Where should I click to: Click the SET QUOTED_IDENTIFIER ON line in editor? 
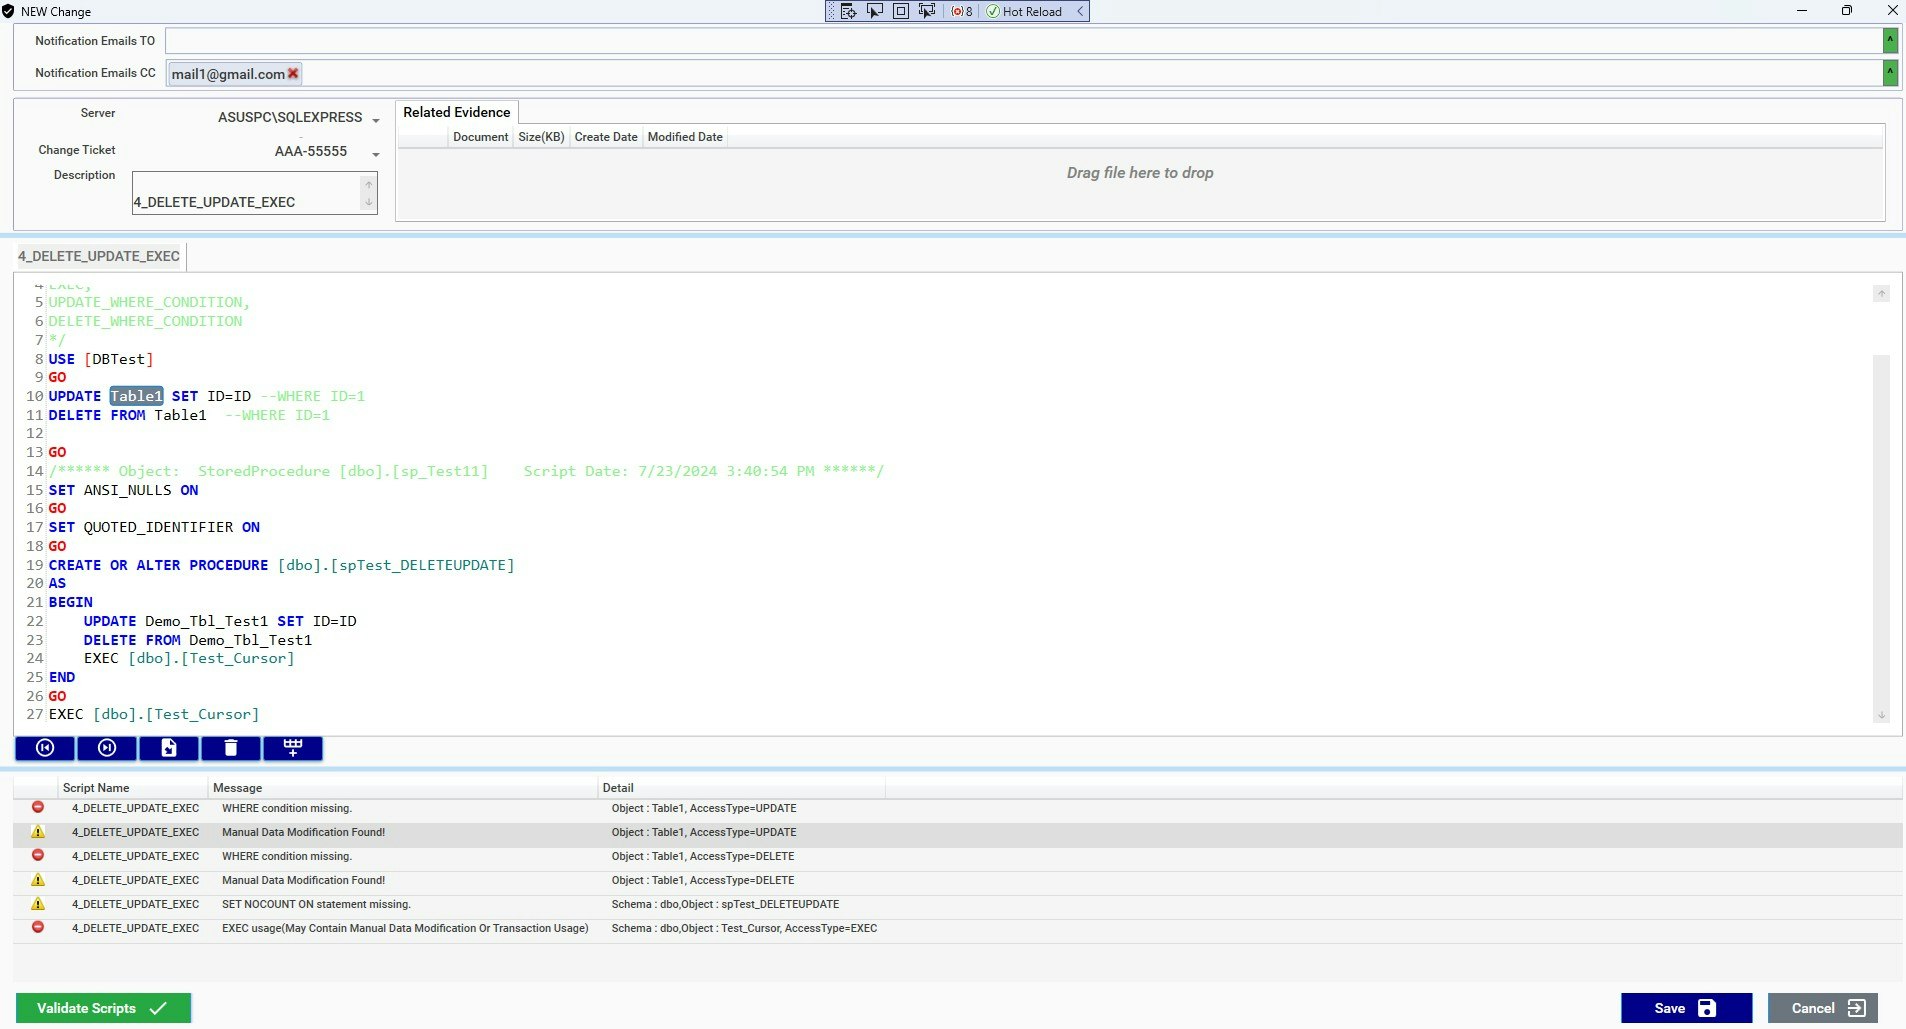(x=154, y=527)
